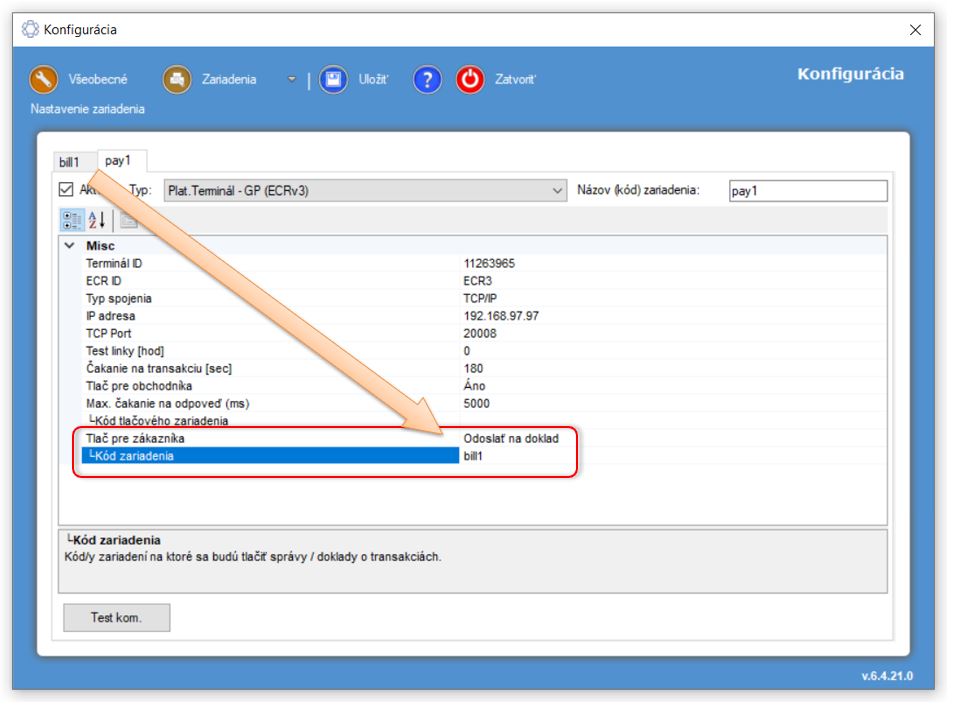Click the Konfigurácia window title icon
The image size is (953, 707).
point(30,30)
